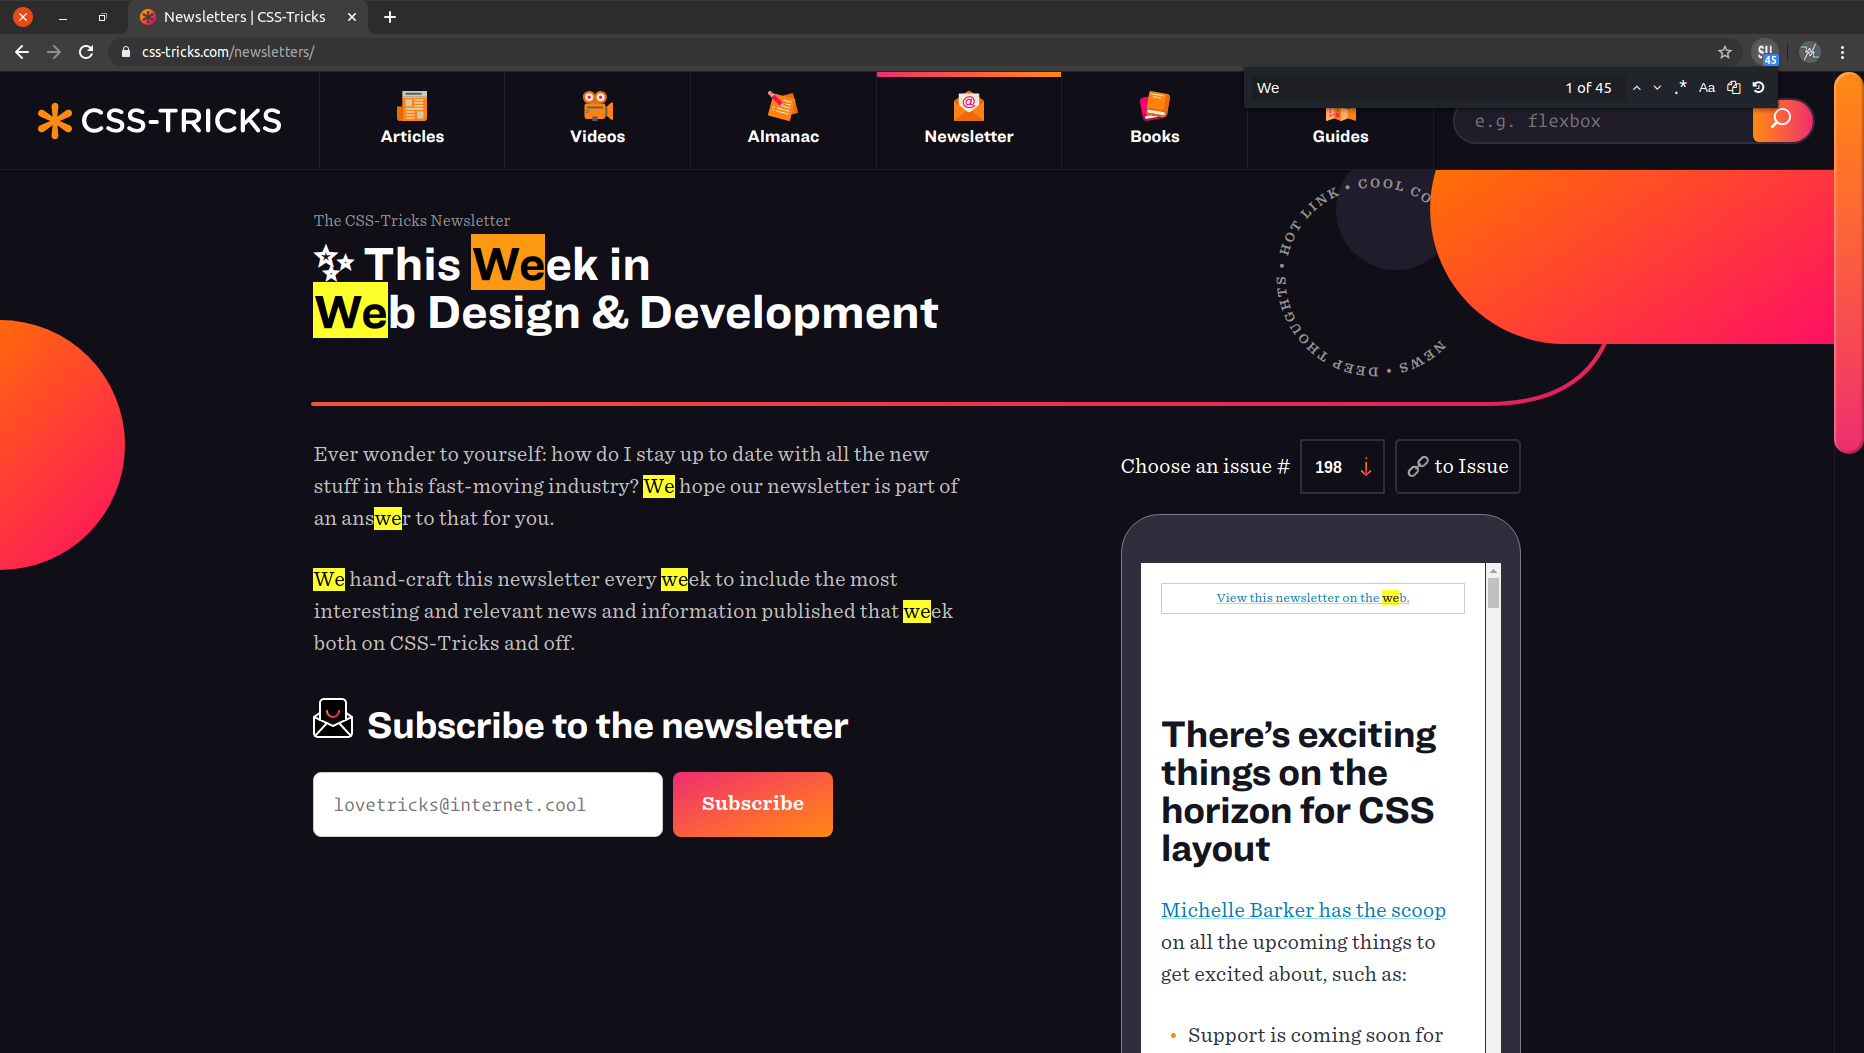Click the envelope icon beside Subscribe heading
Viewport: 1864px width, 1053px height.
click(333, 718)
